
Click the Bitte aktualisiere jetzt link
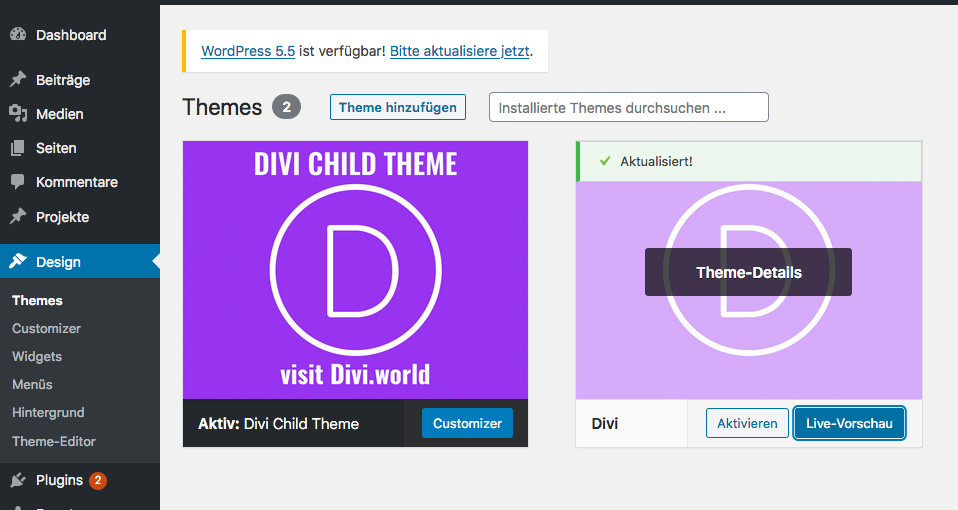coord(459,51)
